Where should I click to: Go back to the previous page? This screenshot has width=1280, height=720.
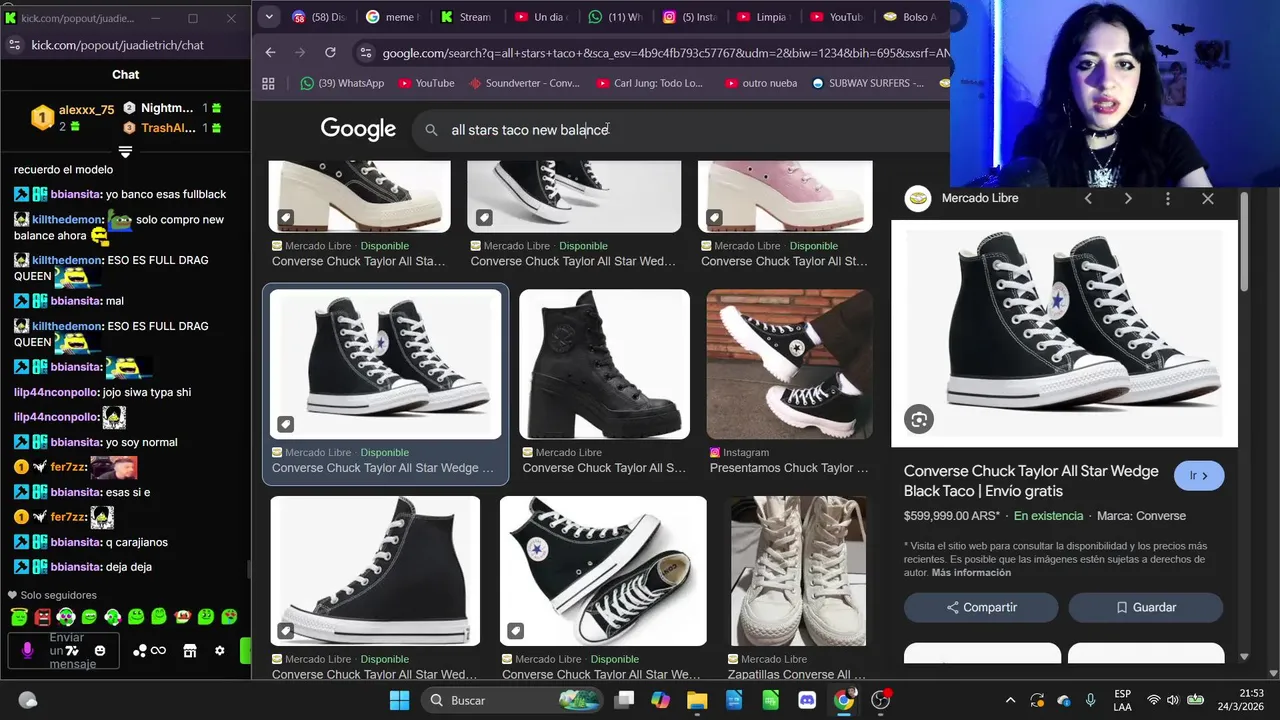pyautogui.click(x=270, y=52)
